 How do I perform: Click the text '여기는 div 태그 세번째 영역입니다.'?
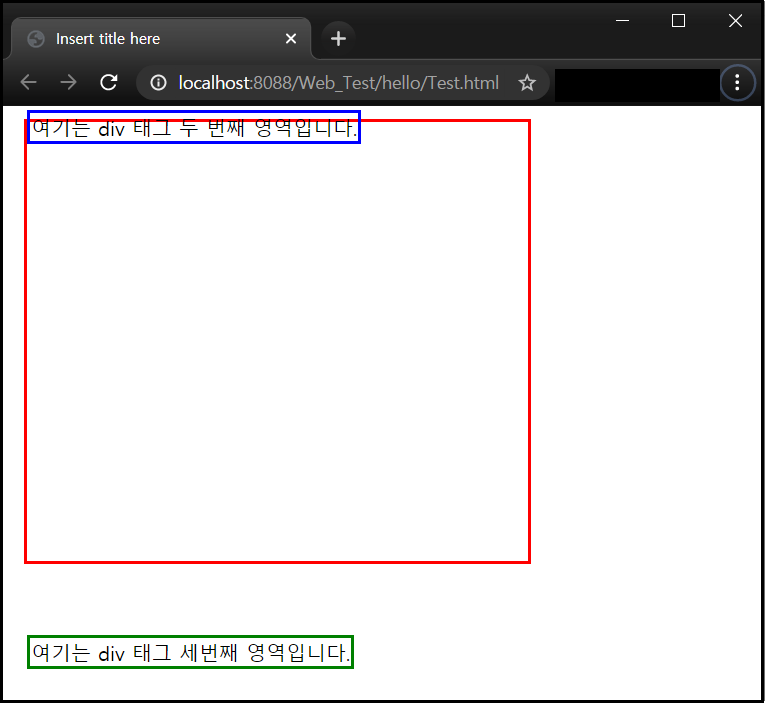click(x=191, y=652)
